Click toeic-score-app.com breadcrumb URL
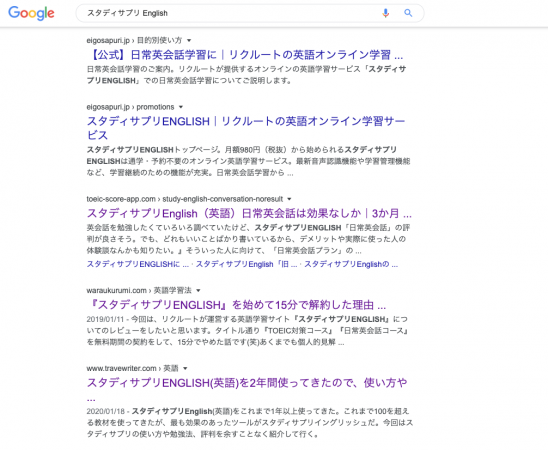The image size is (548, 450). (185, 199)
